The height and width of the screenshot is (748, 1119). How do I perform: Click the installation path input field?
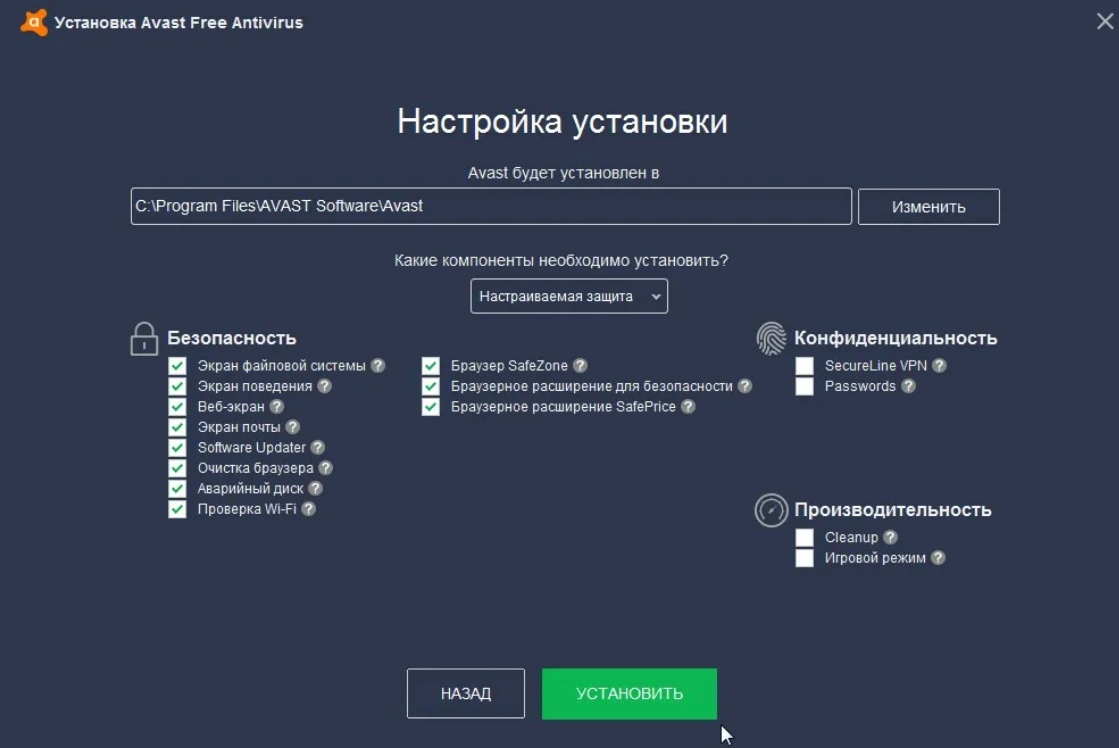coord(491,206)
